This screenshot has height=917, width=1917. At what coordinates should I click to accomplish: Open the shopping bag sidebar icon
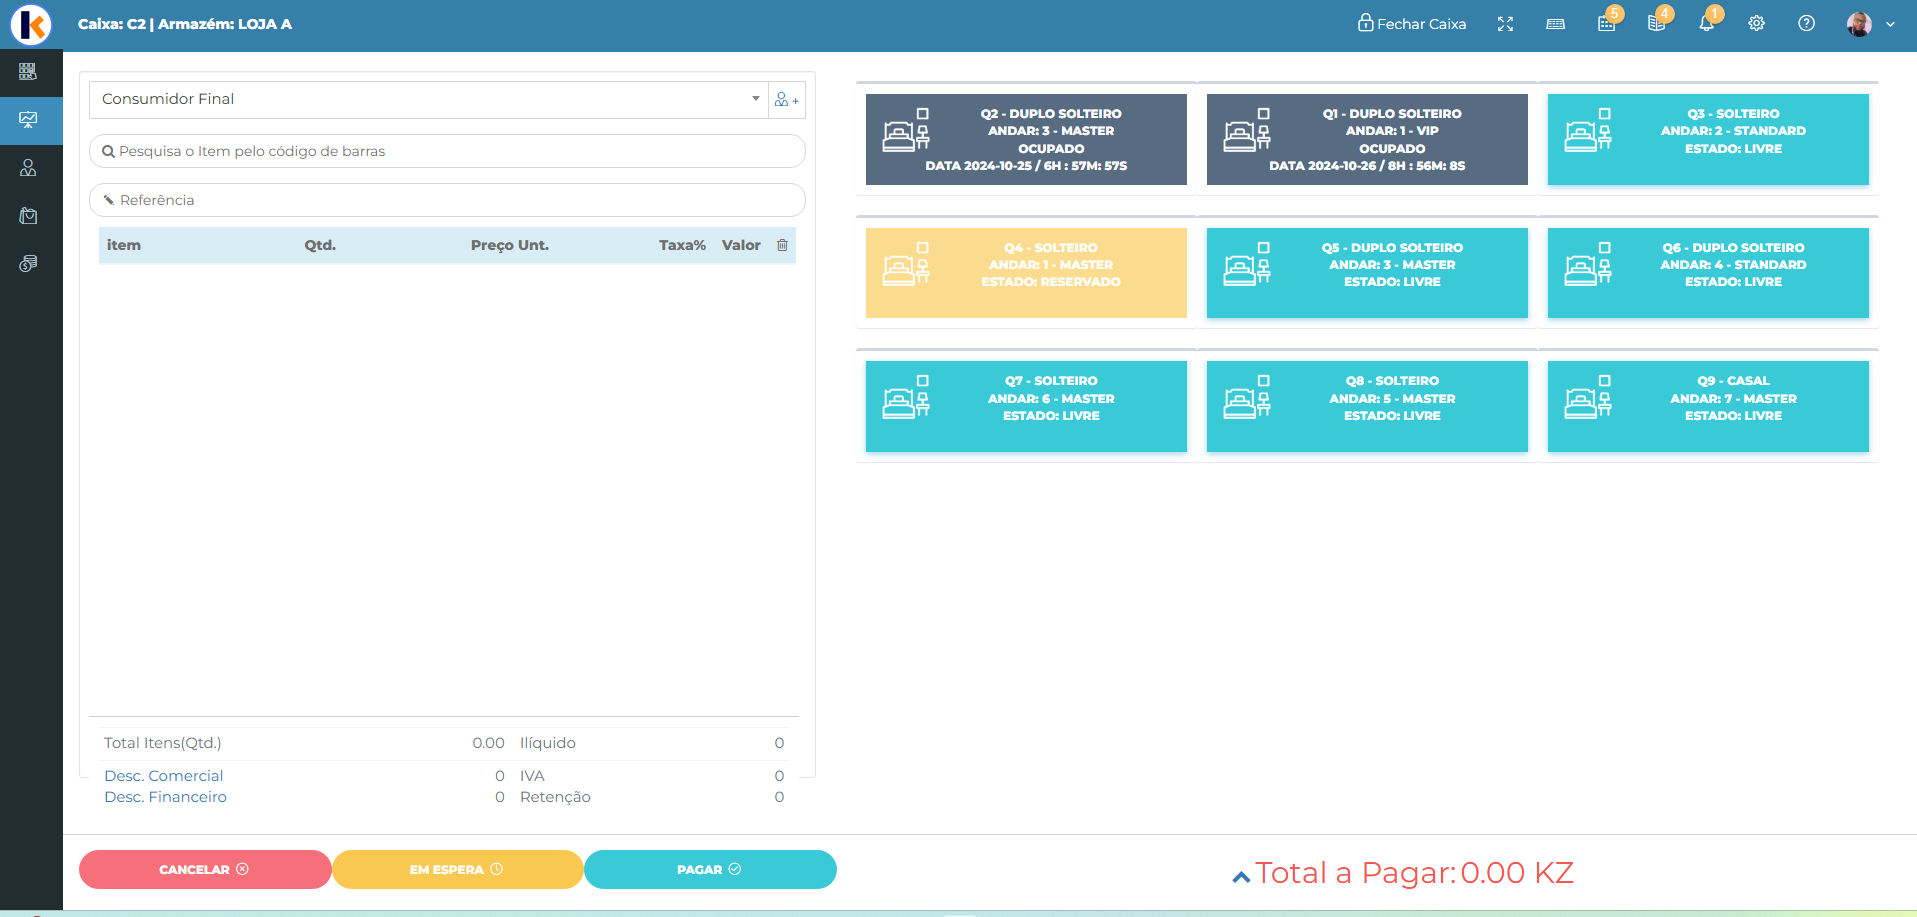[28, 216]
